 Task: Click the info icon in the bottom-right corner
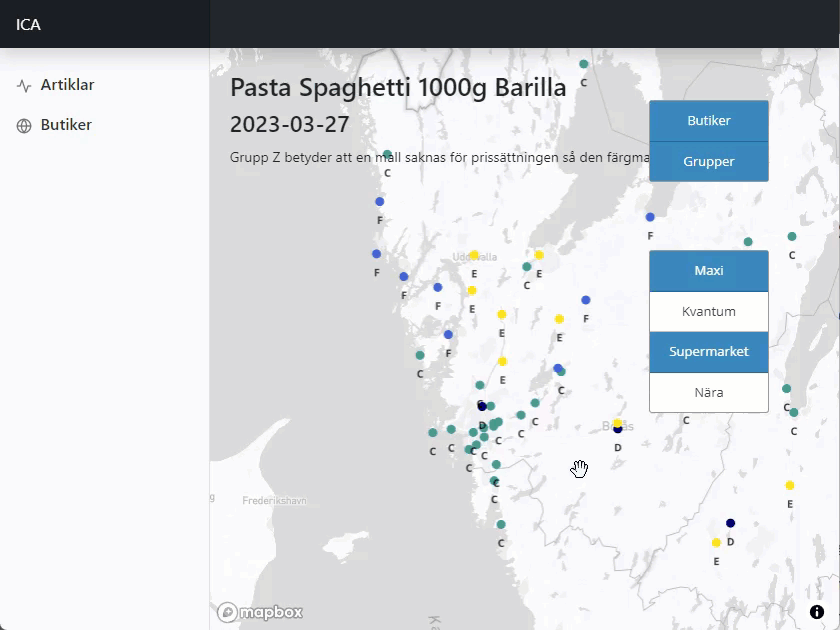816,611
